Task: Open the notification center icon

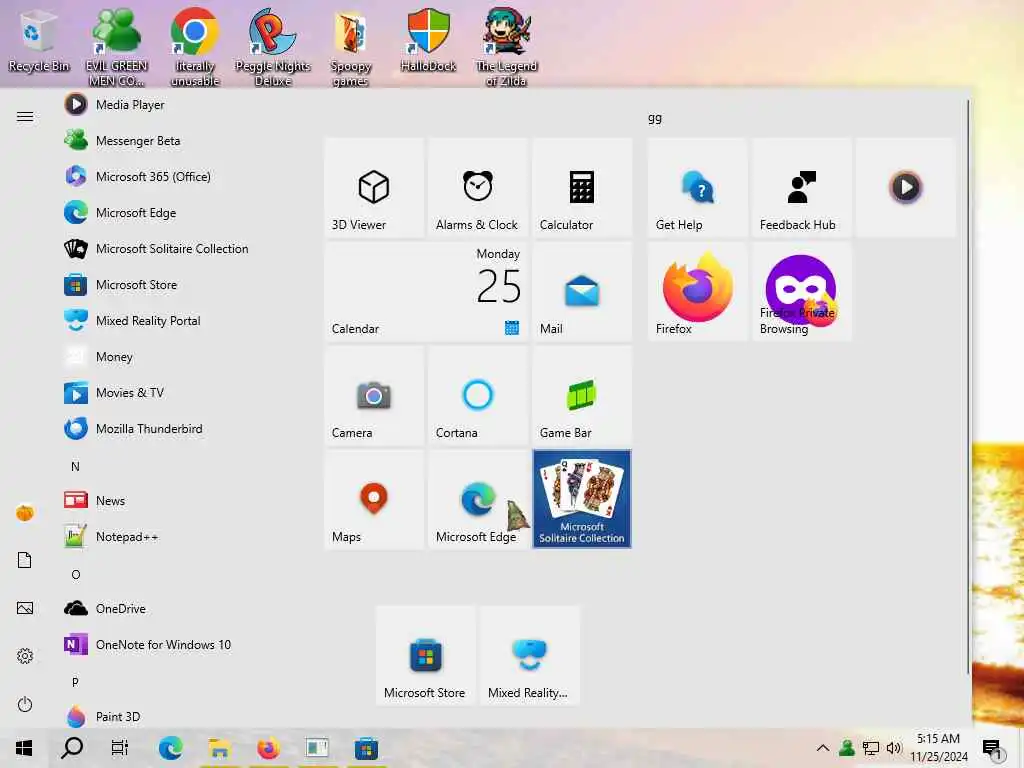Action: (992, 748)
